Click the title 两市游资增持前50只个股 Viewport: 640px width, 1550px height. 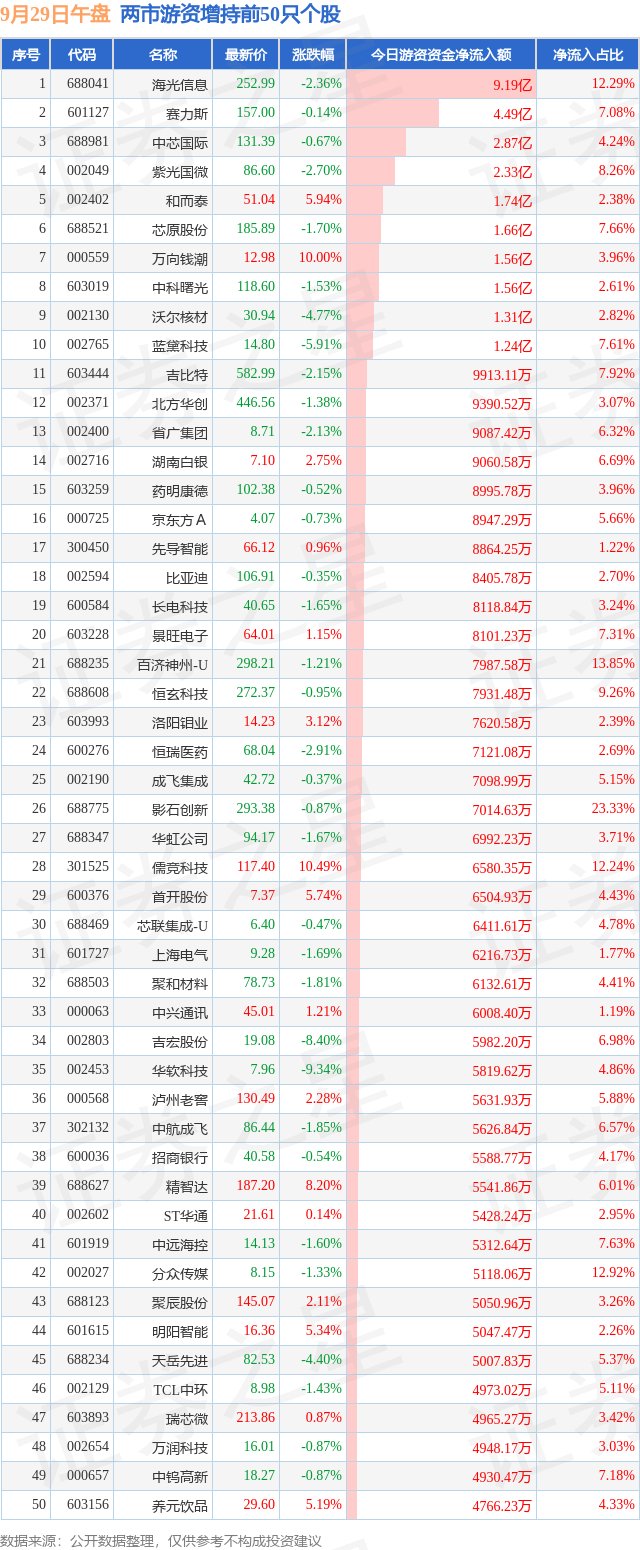click(229, 16)
